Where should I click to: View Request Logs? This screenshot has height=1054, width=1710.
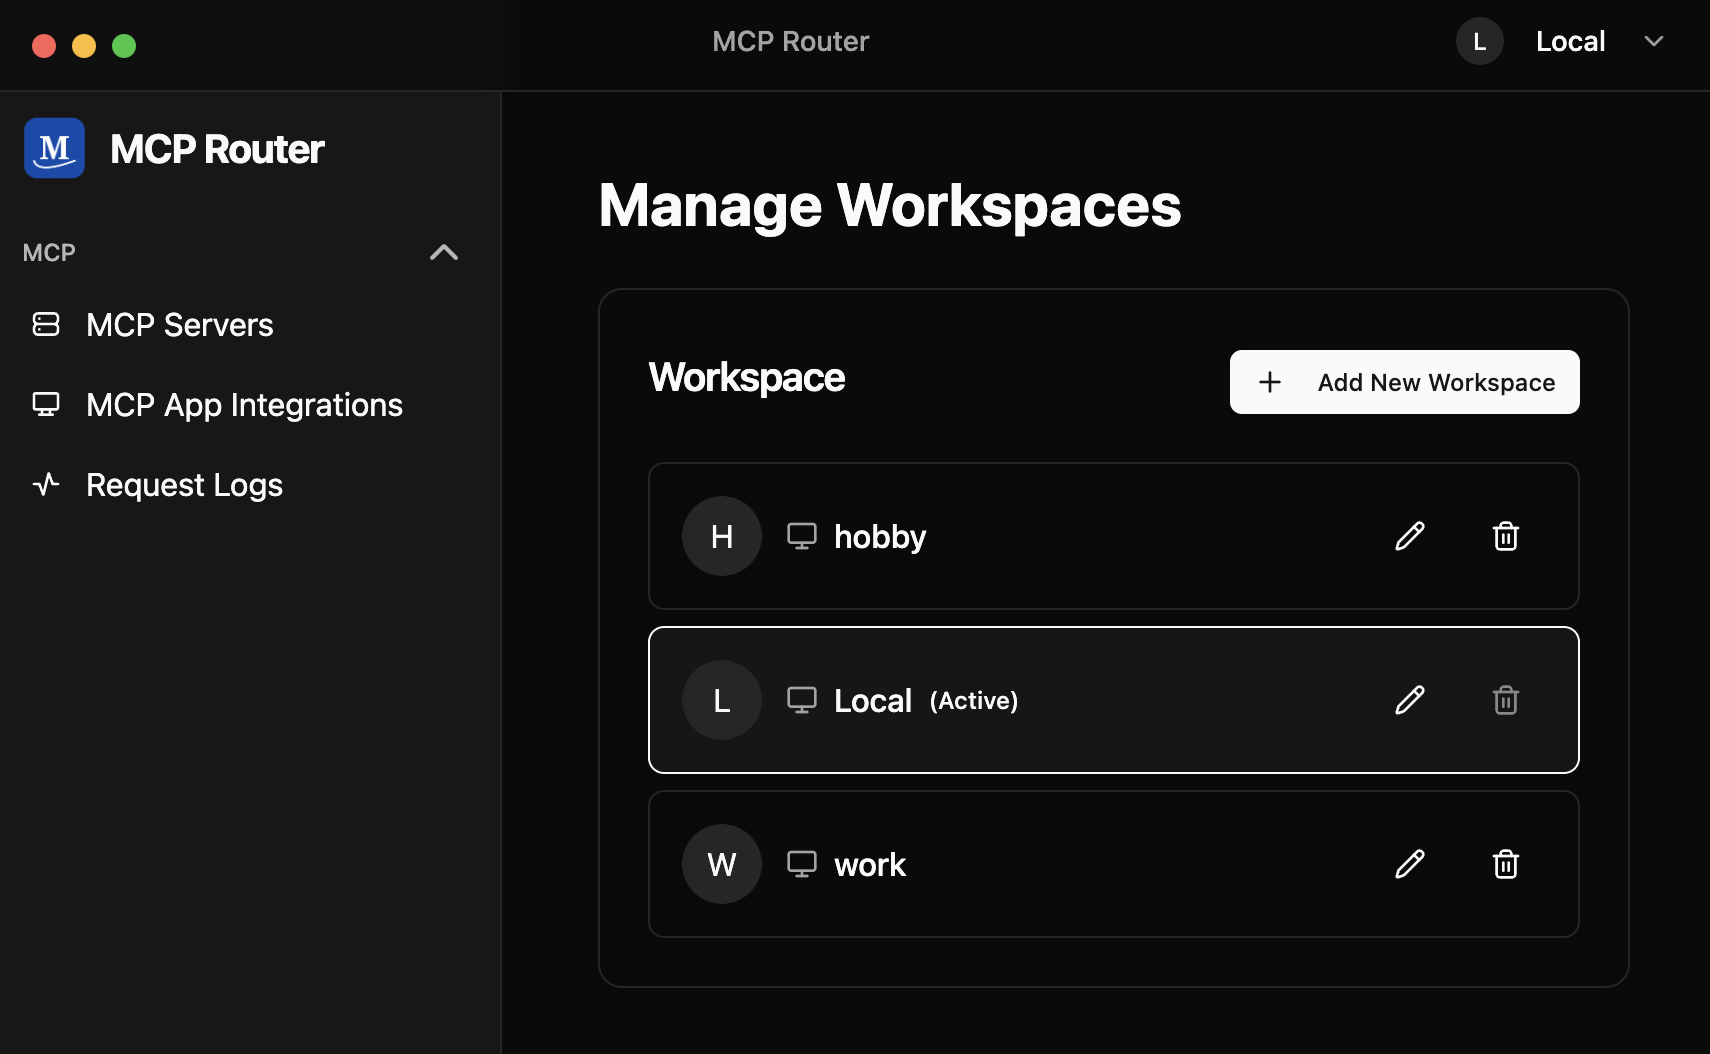184,485
